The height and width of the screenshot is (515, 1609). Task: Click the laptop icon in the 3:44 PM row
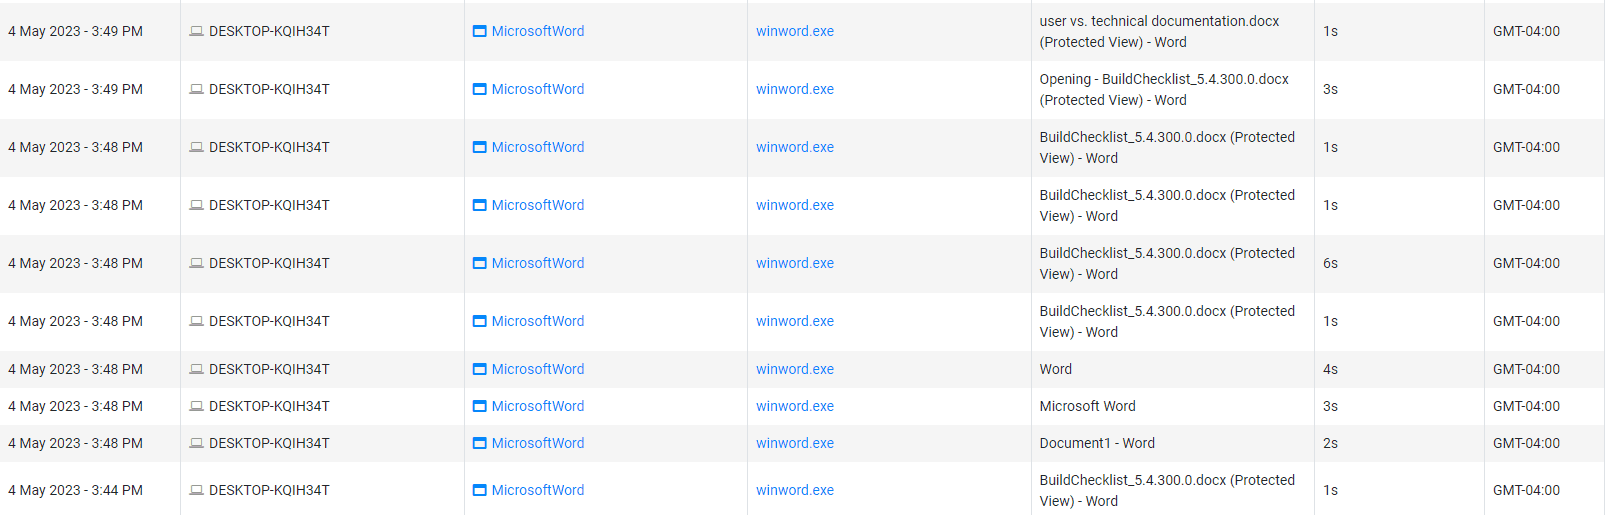click(197, 491)
